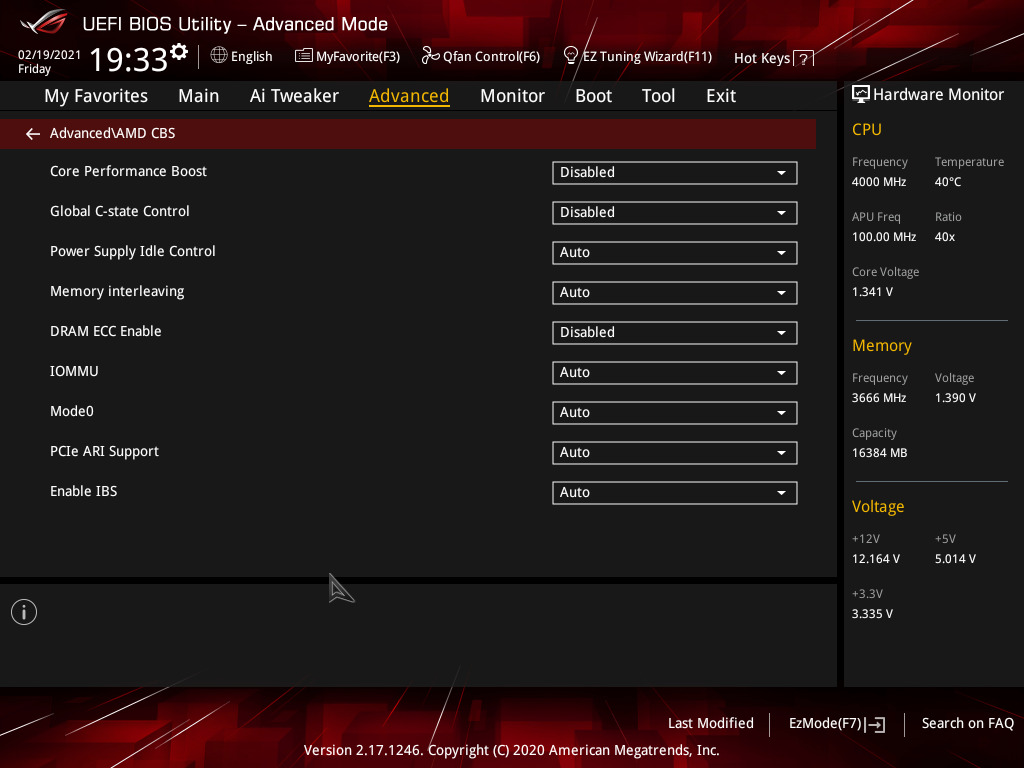This screenshot has width=1024, height=768.
Task: Click the EzMode exit arrow icon
Action: (x=875, y=724)
